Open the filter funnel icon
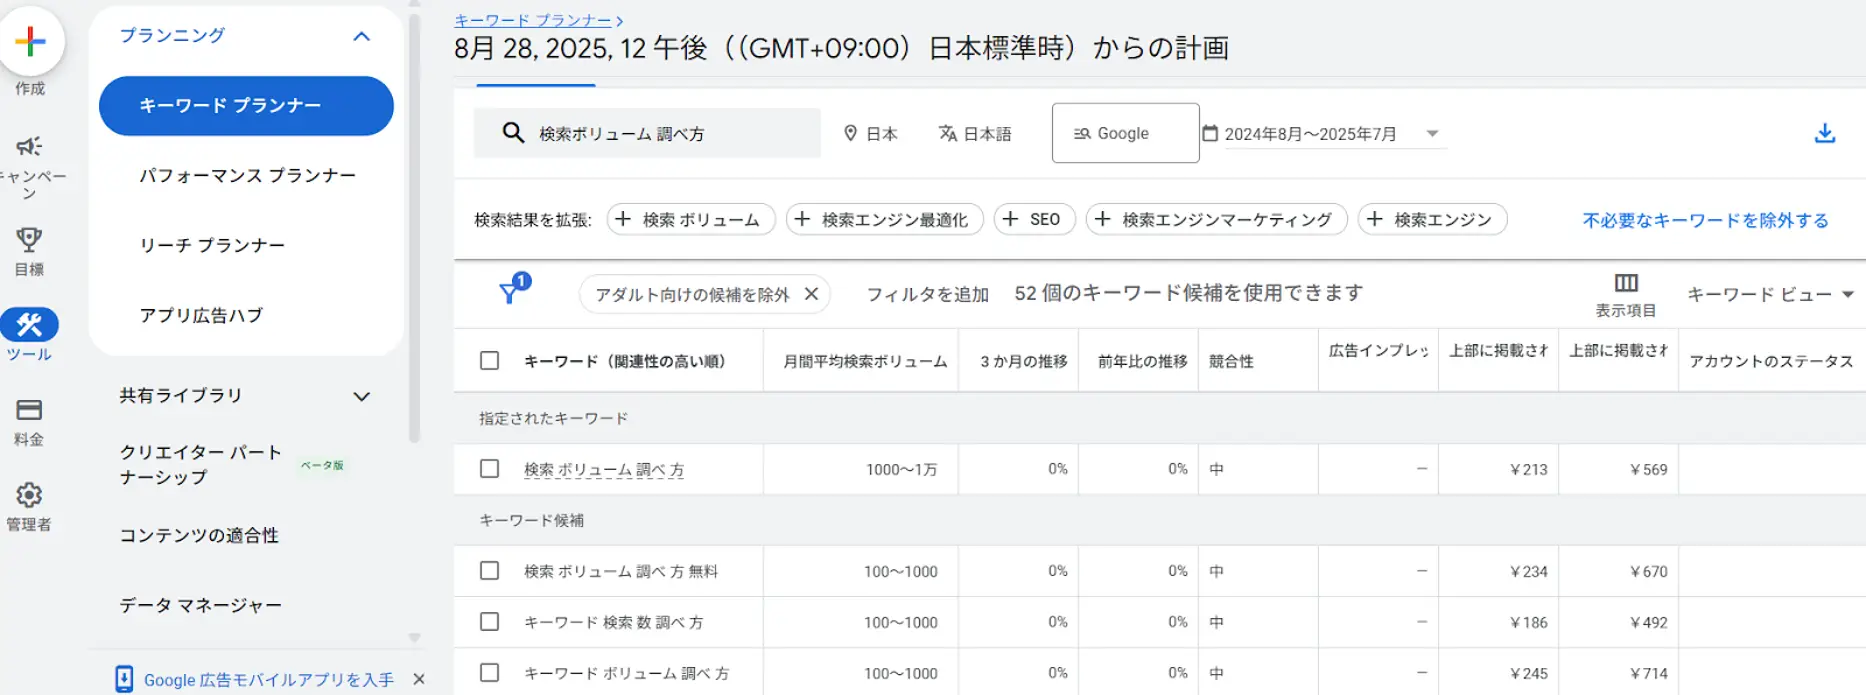1866x695 pixels. pyautogui.click(x=510, y=292)
